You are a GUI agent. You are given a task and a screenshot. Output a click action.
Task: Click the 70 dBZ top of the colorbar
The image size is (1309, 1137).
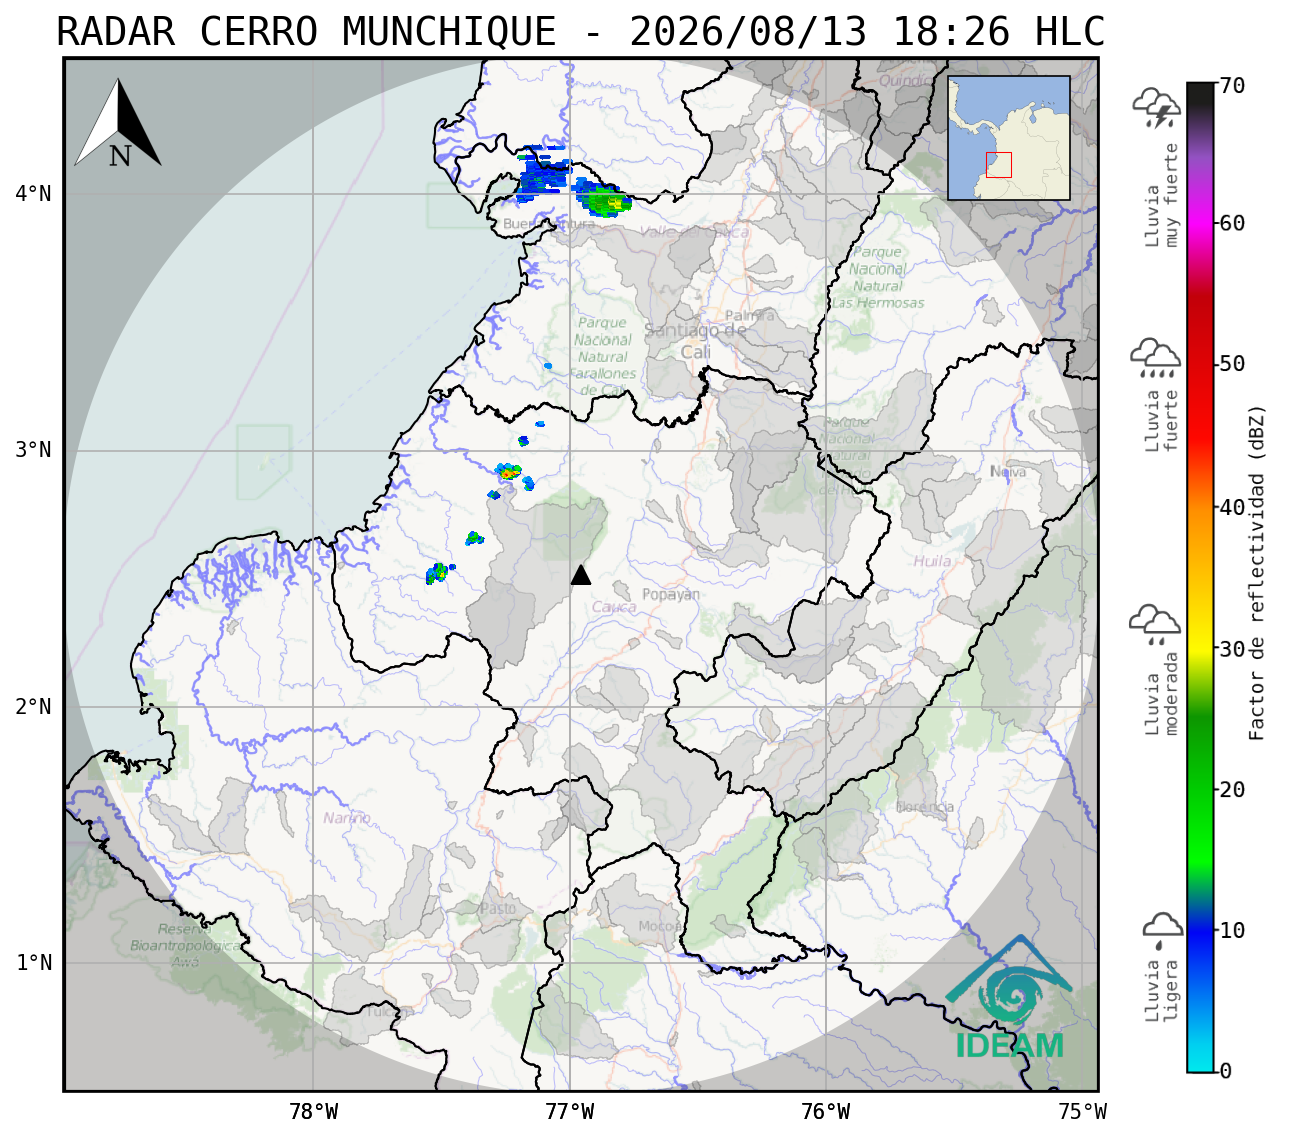tap(1200, 86)
